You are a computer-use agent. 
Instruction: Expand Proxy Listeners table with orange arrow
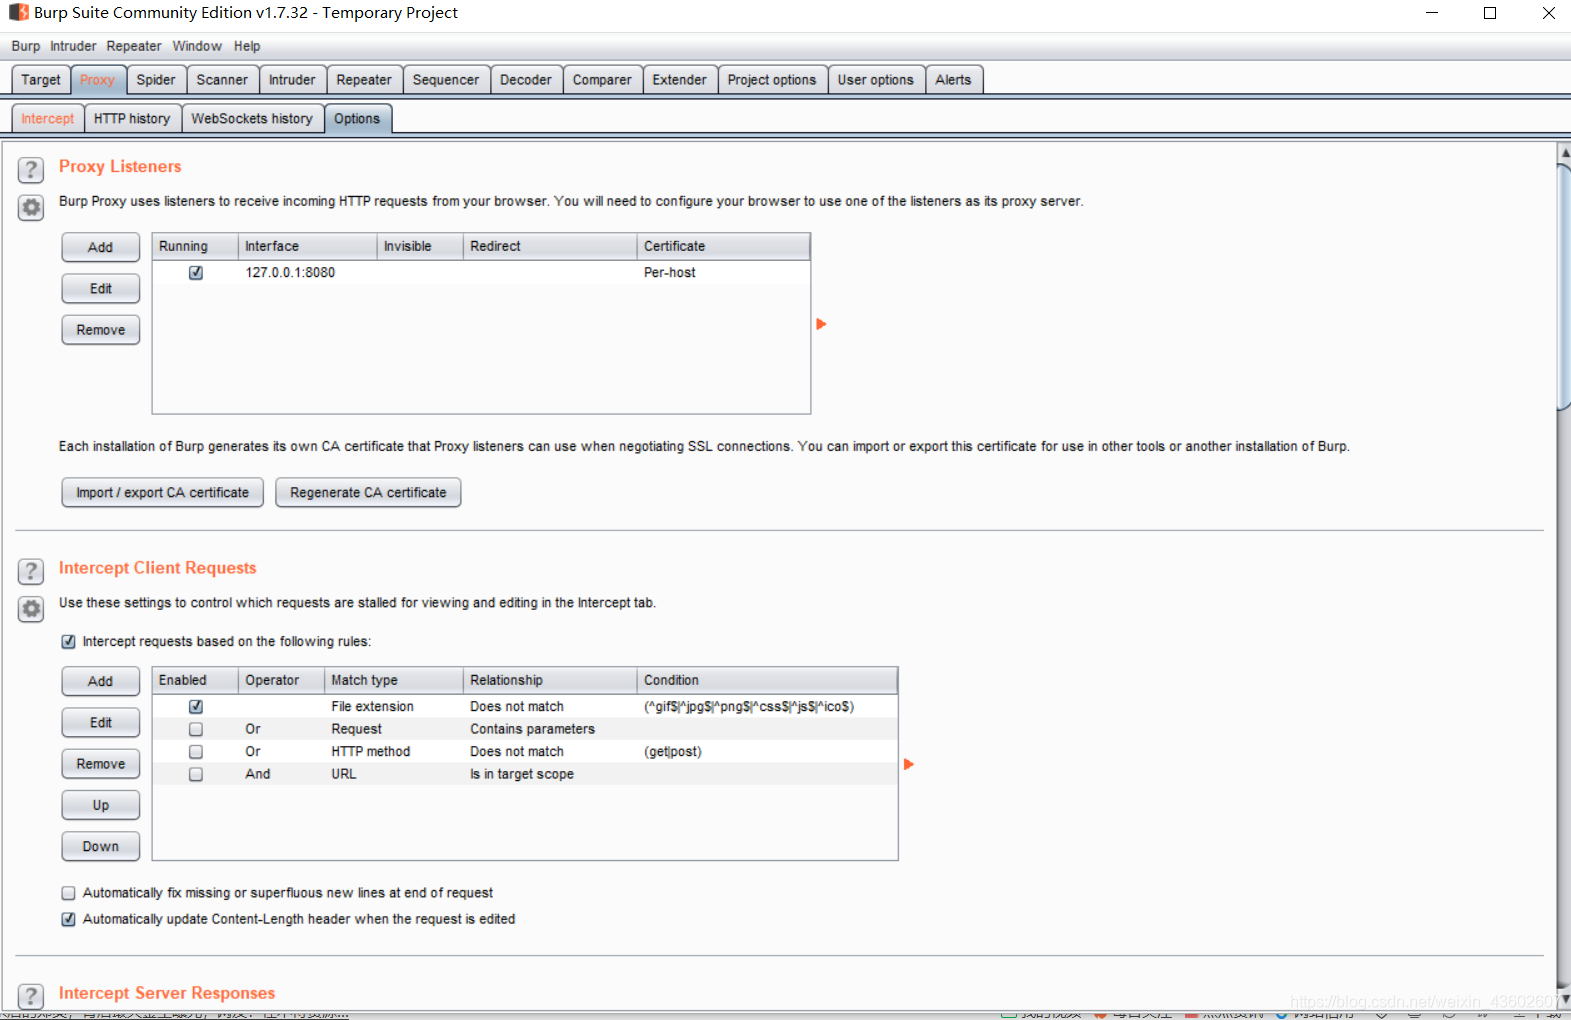tap(821, 324)
